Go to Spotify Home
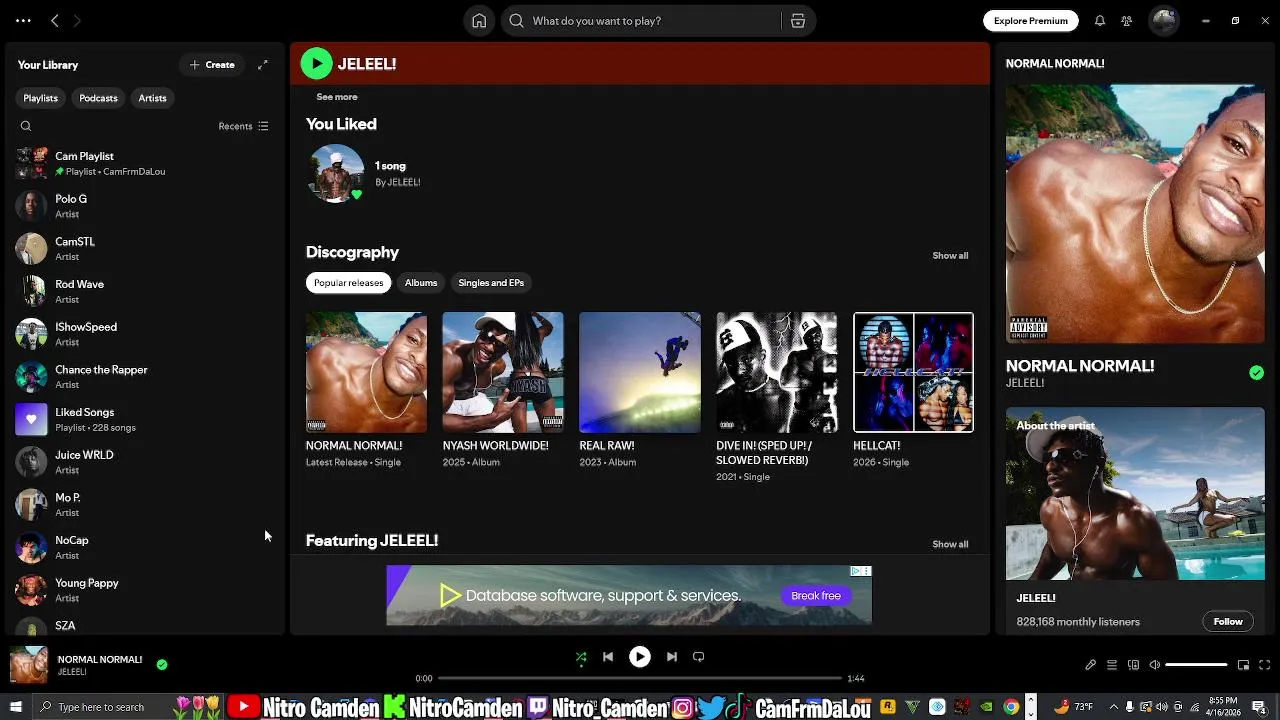Image resolution: width=1280 pixels, height=720 pixels. 479,21
